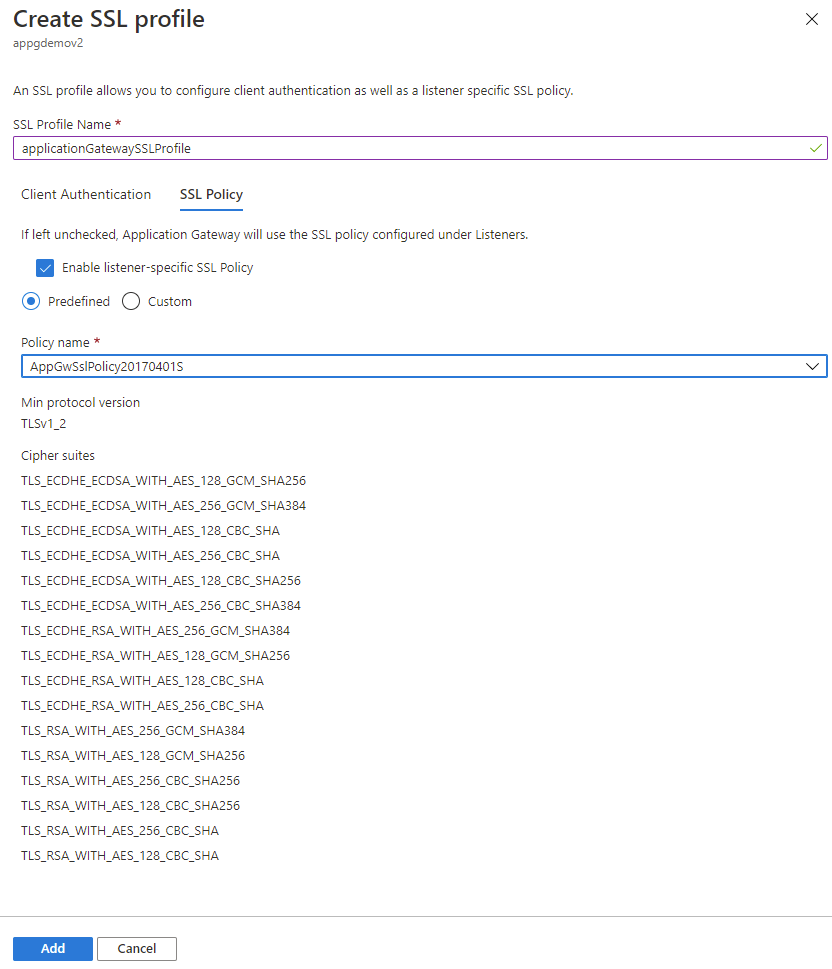This screenshot has width=832, height=969.
Task: Click the Add button
Action: click(52, 948)
